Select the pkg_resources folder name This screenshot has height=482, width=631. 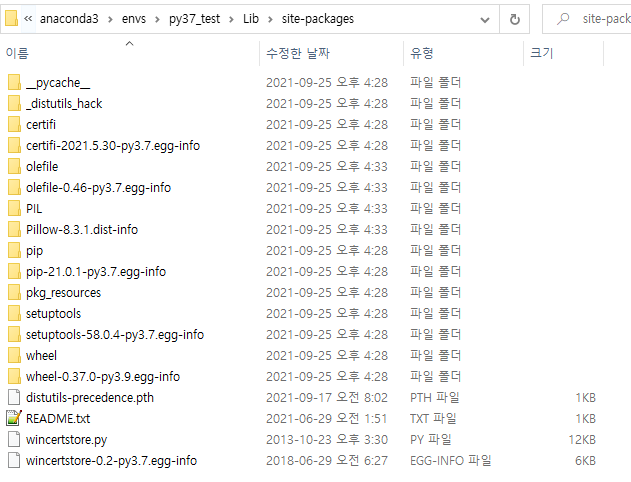coord(63,292)
